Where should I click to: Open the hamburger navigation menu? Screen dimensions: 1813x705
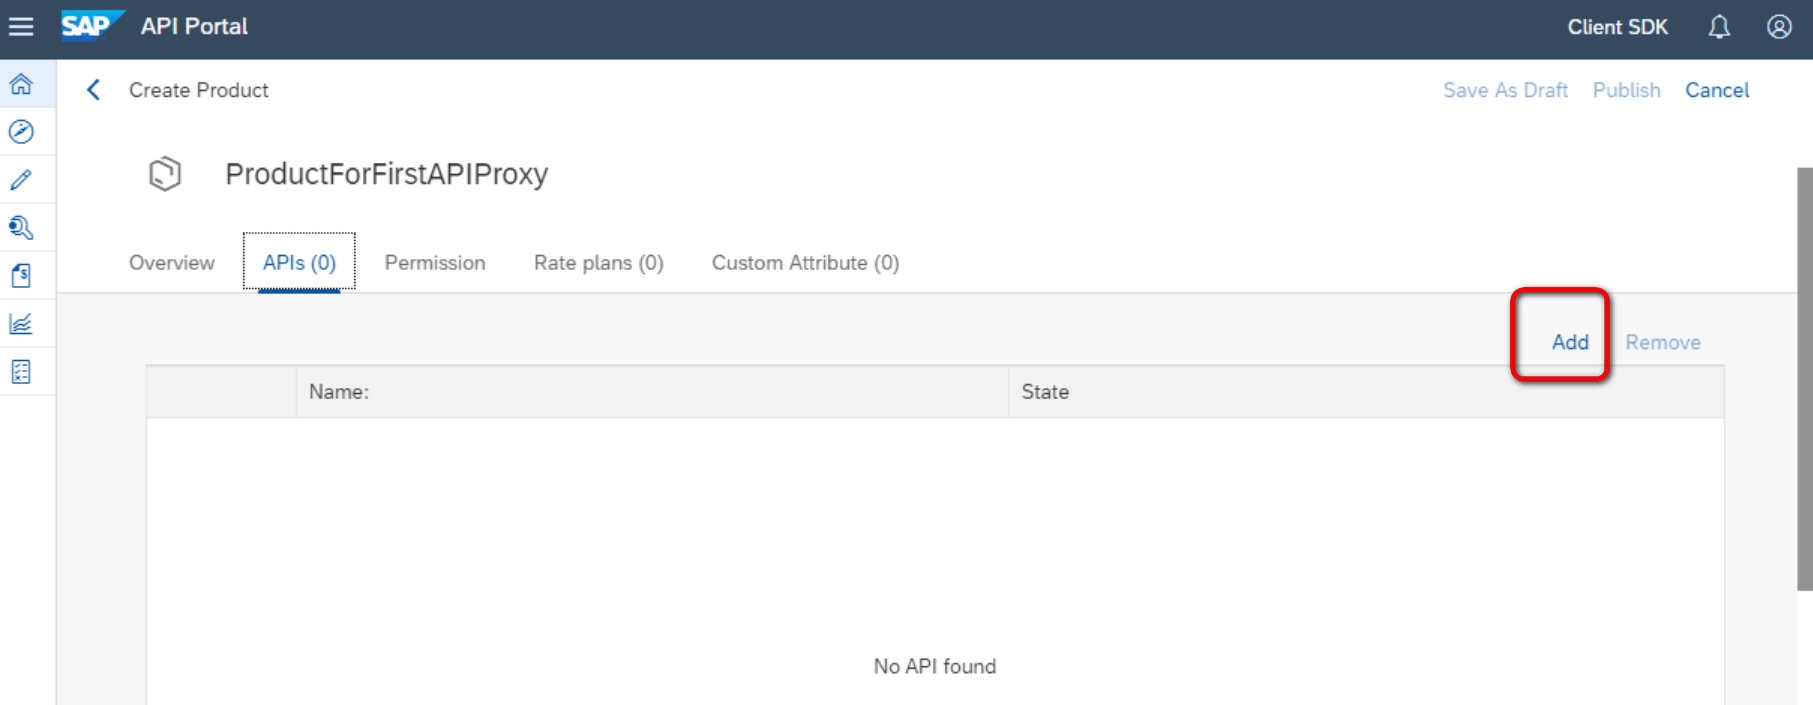coord(21,27)
